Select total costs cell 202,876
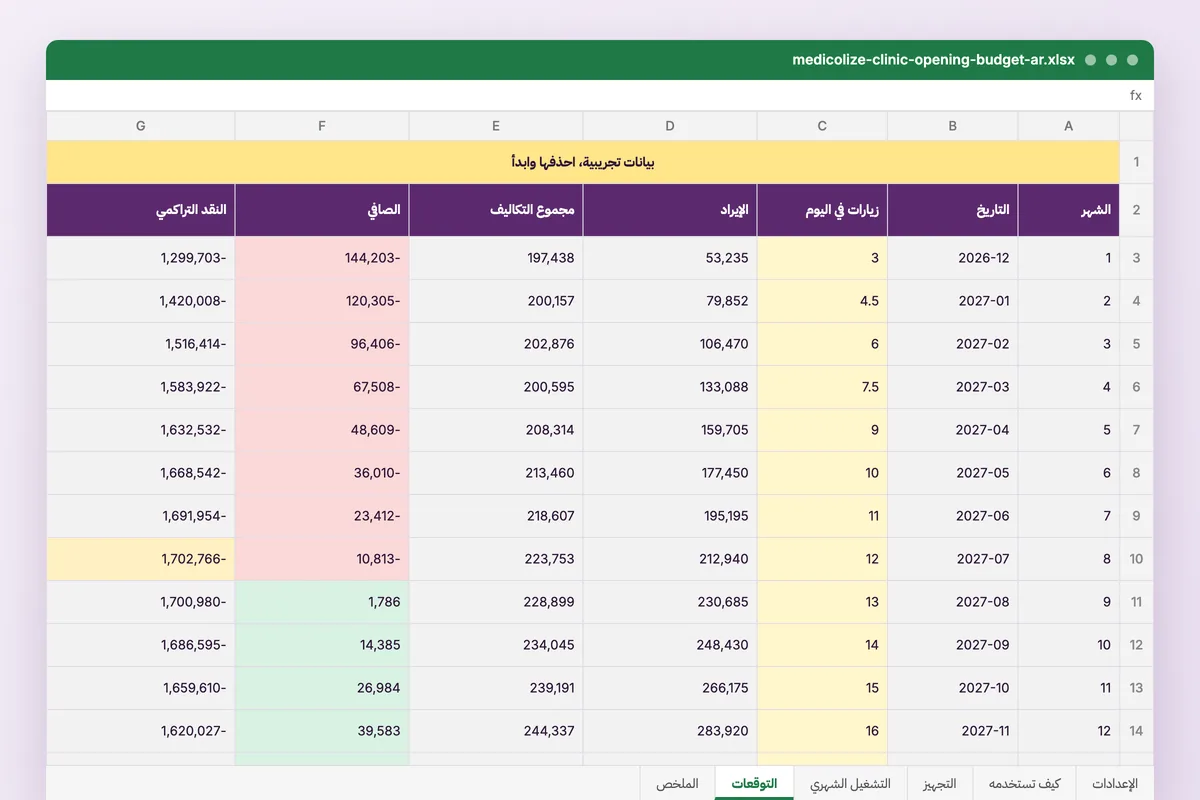This screenshot has width=1200, height=800. click(496, 344)
